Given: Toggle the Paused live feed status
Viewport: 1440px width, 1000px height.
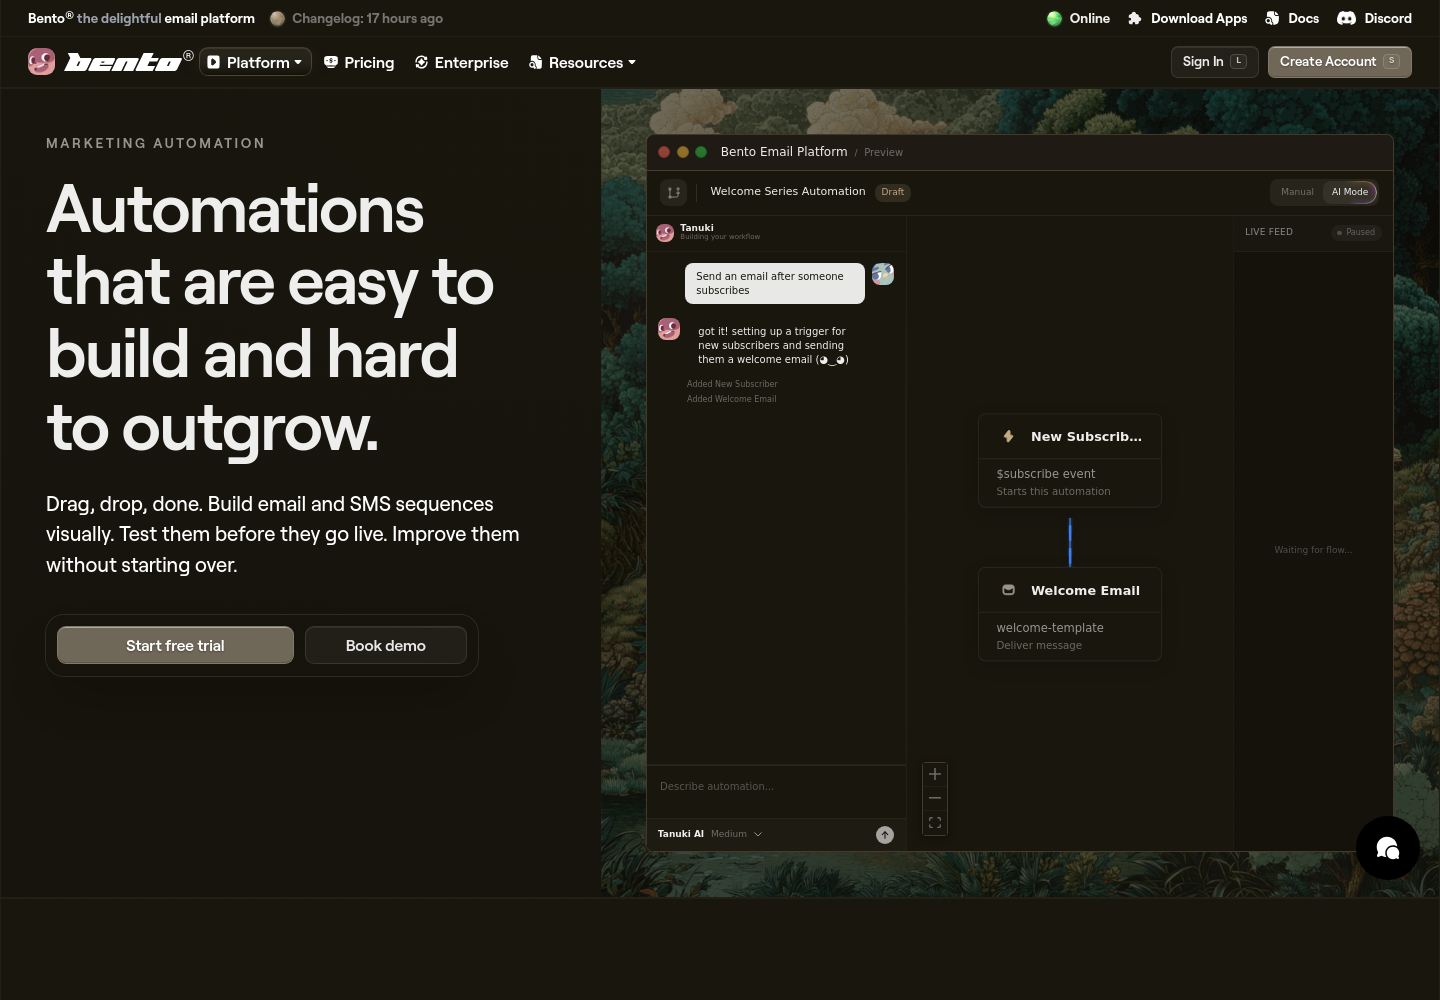Looking at the screenshot, I should click(1356, 232).
